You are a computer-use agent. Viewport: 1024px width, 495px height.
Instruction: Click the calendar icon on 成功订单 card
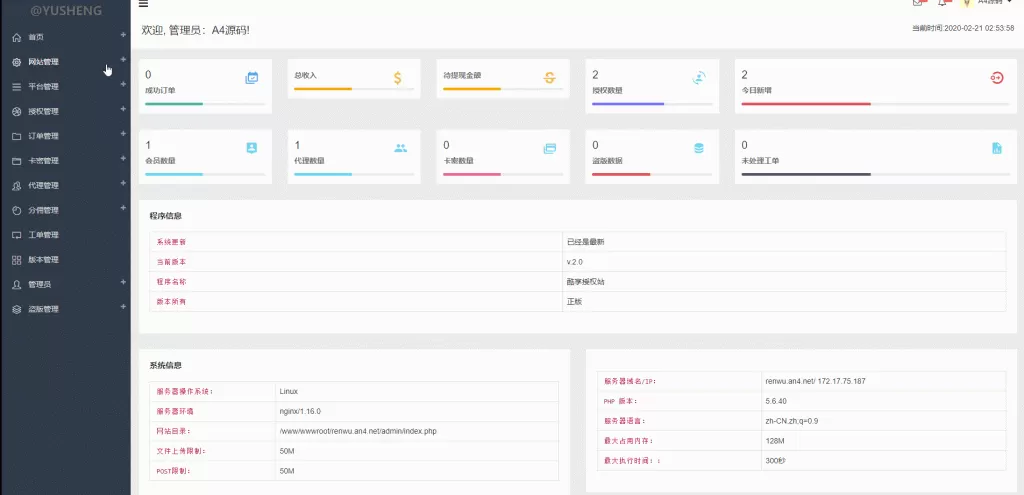[x=252, y=77]
